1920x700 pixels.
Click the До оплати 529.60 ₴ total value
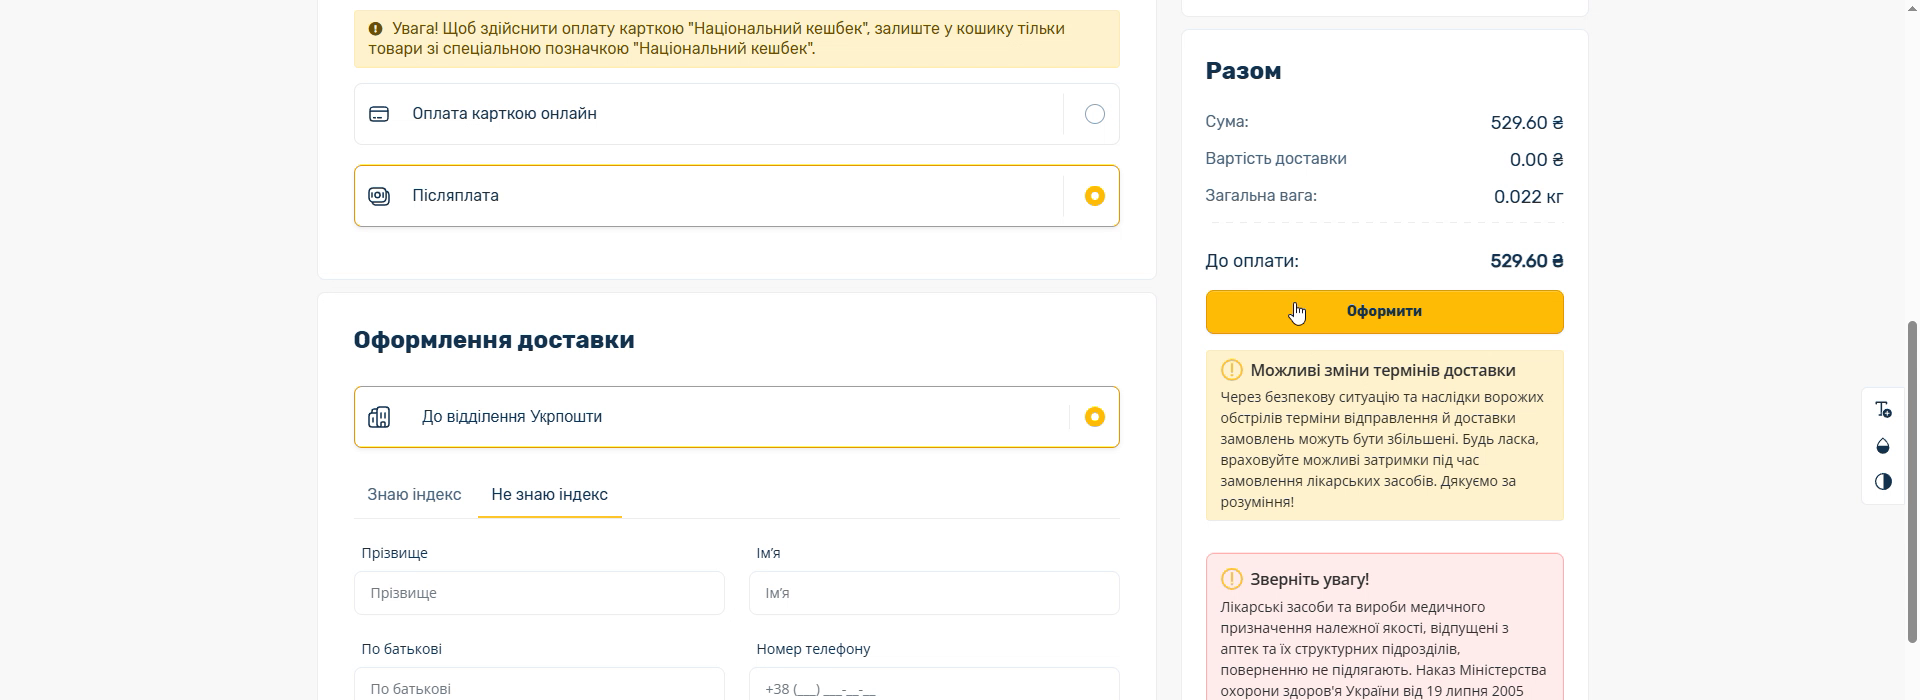1526,261
